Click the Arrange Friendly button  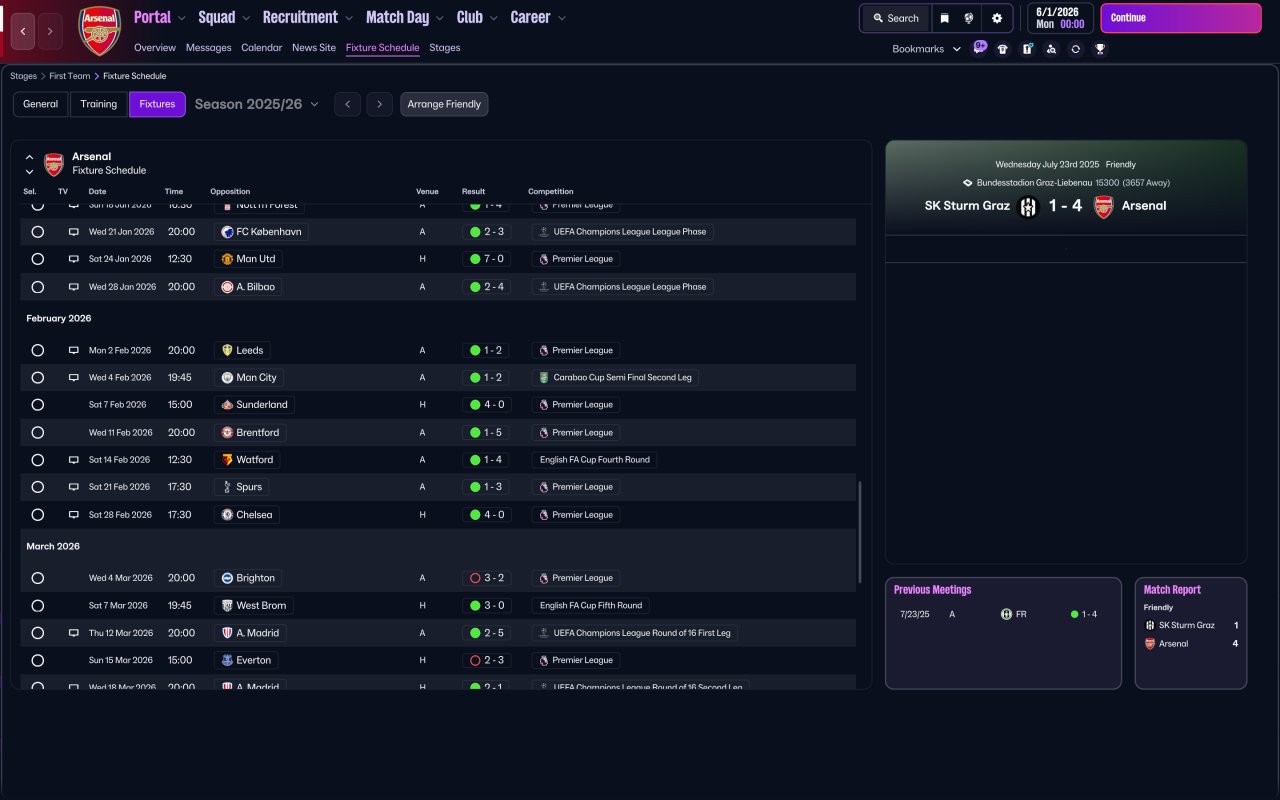[444, 104]
